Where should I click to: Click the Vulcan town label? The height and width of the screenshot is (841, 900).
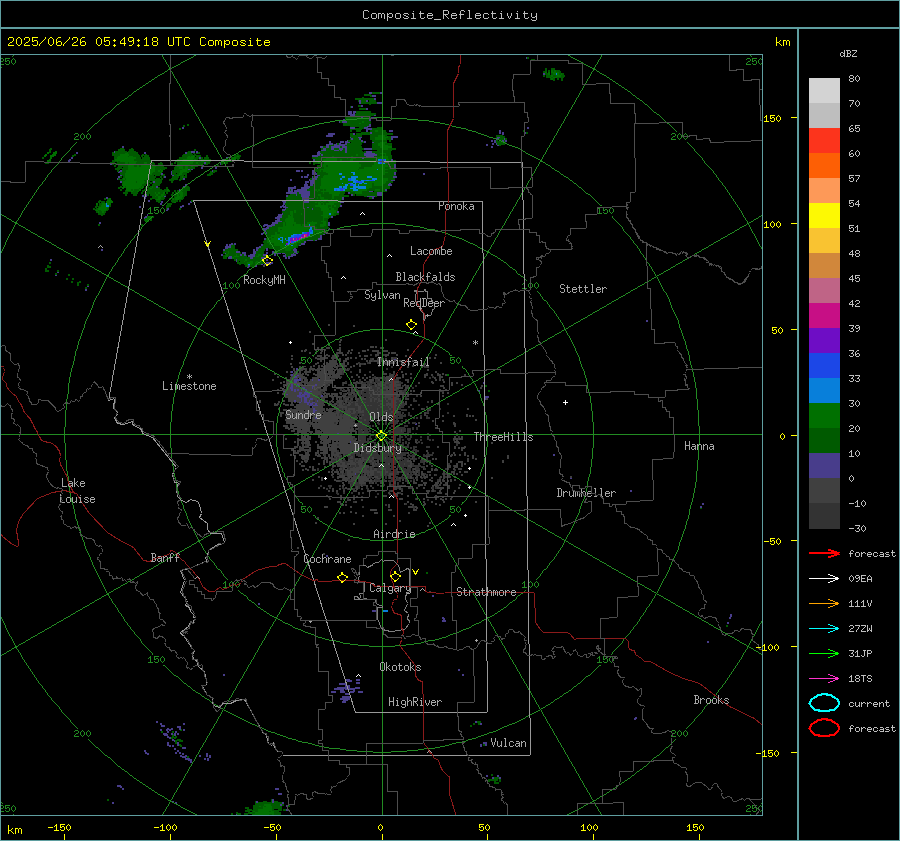[x=509, y=743]
